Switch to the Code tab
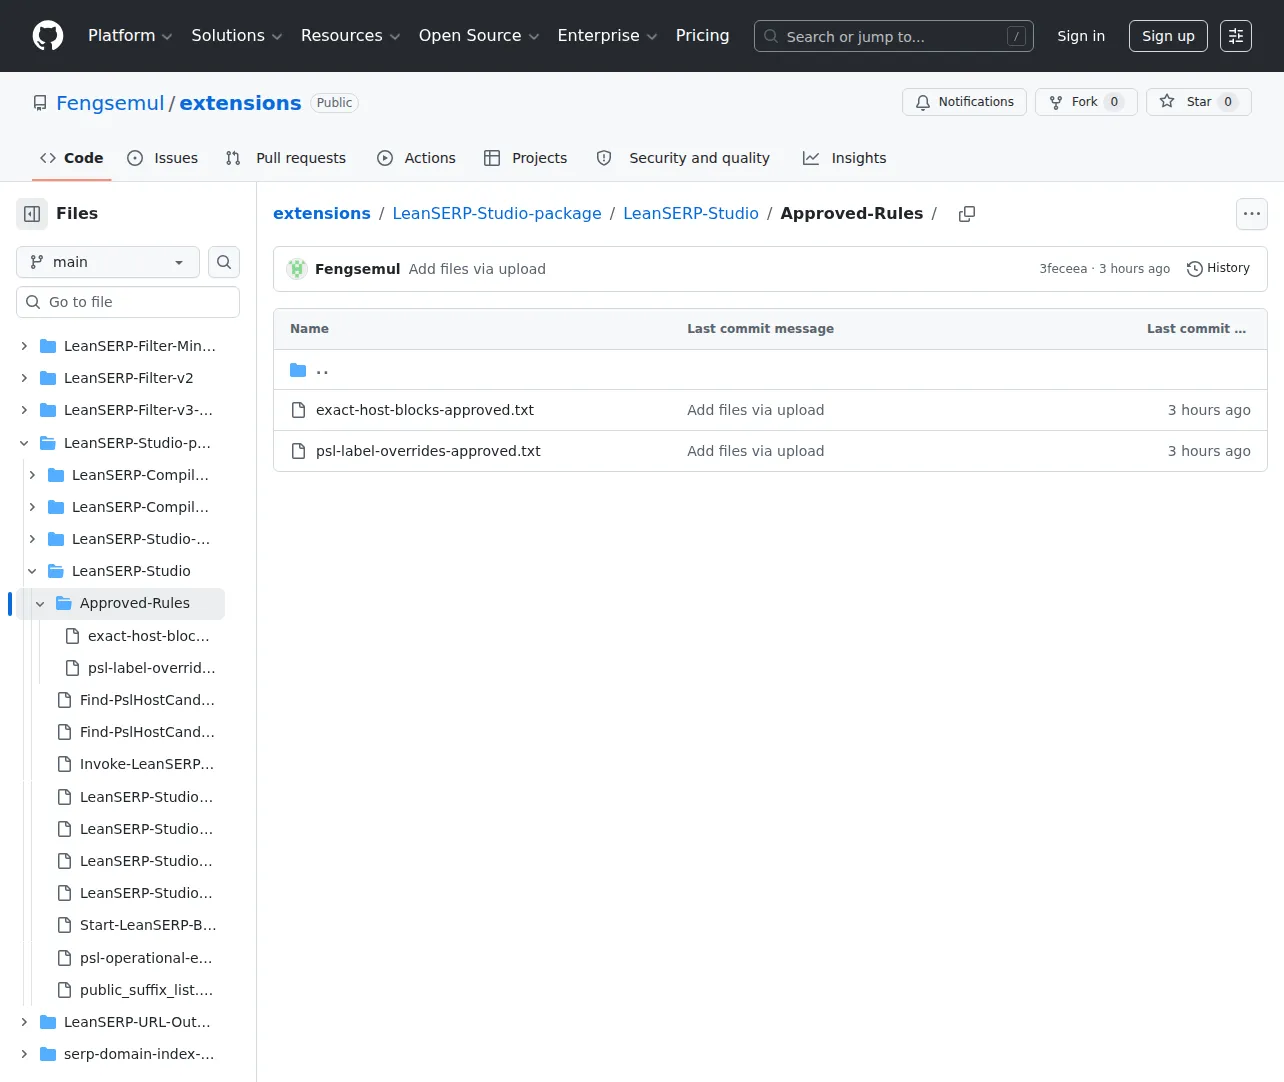Image resolution: width=1284 pixels, height=1082 pixels. point(72,158)
